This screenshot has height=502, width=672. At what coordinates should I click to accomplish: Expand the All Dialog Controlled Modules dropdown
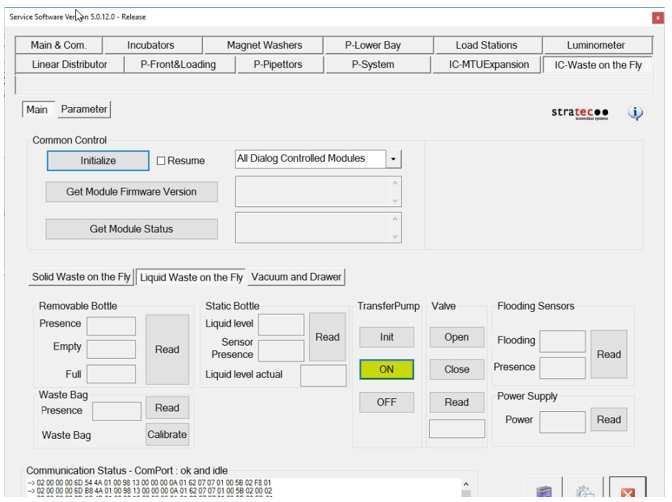tap(393, 159)
